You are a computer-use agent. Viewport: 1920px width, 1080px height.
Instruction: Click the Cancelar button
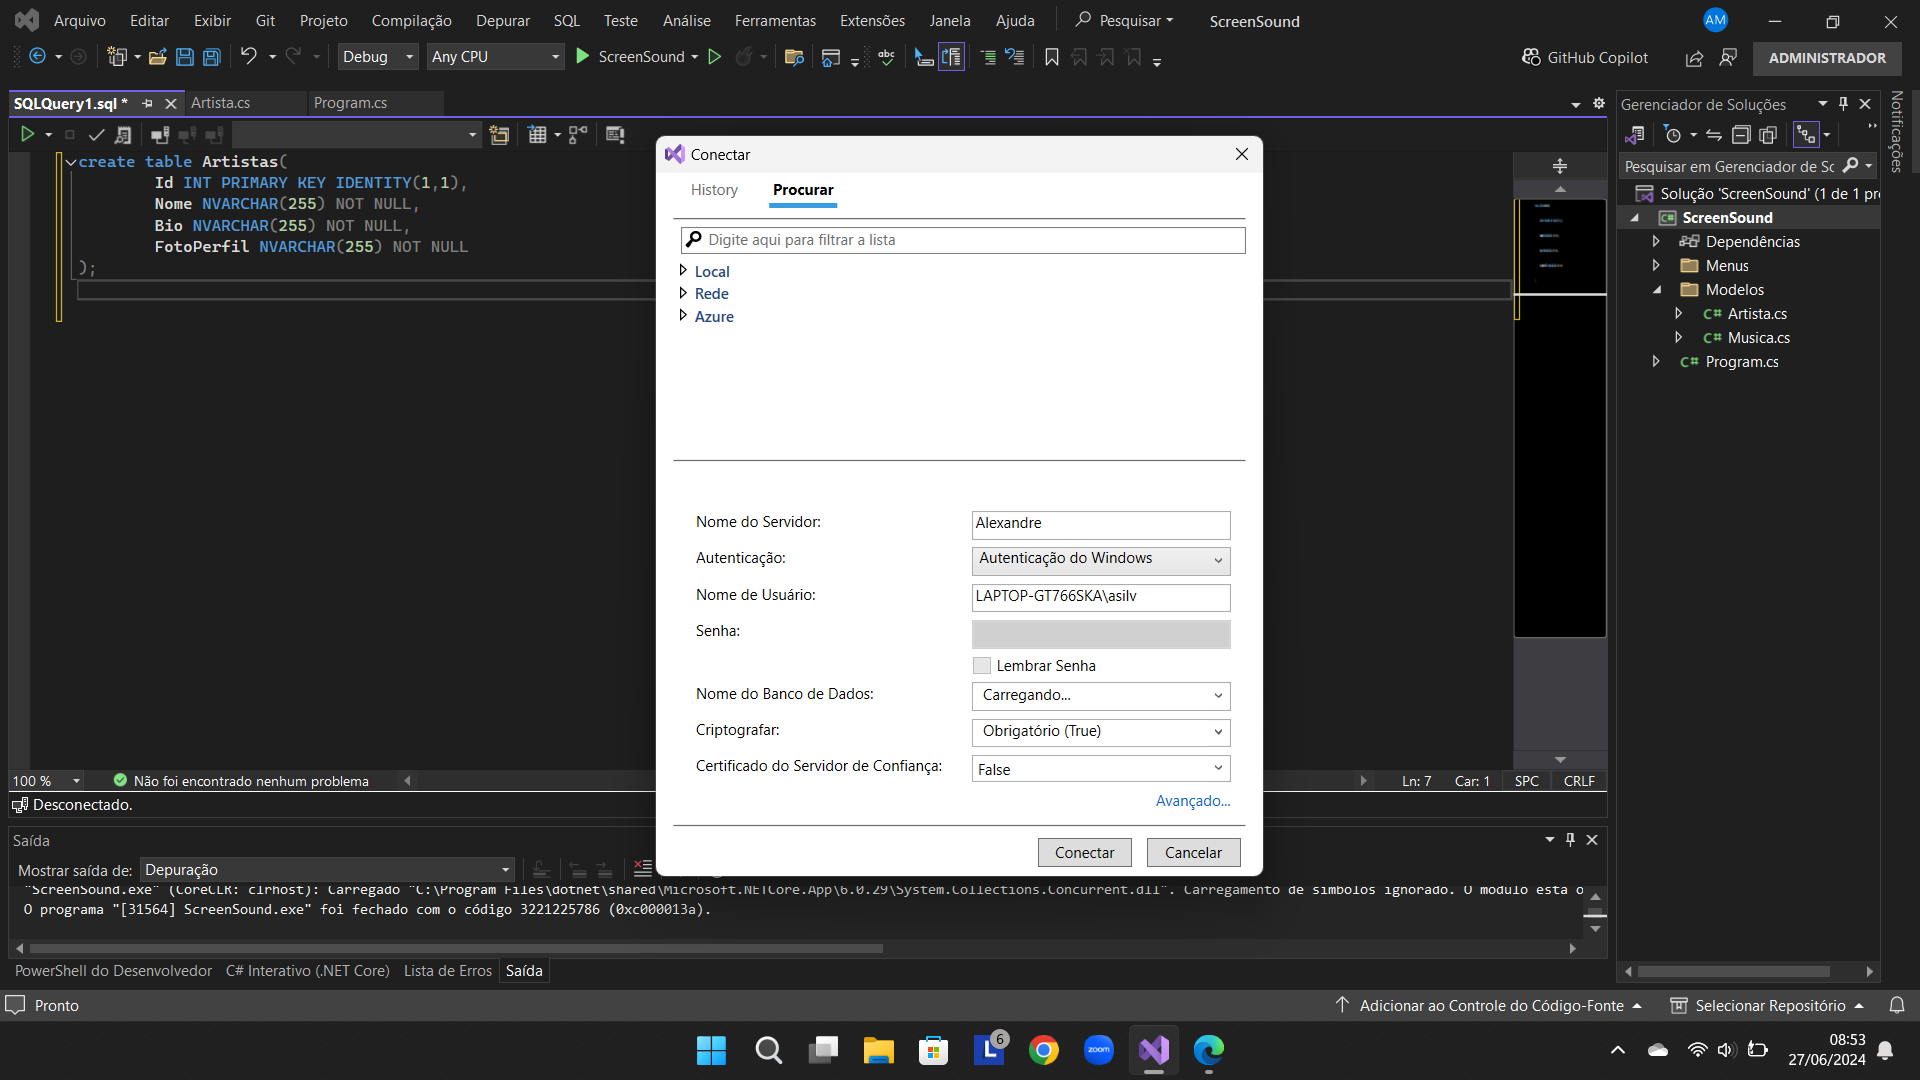1193,852
